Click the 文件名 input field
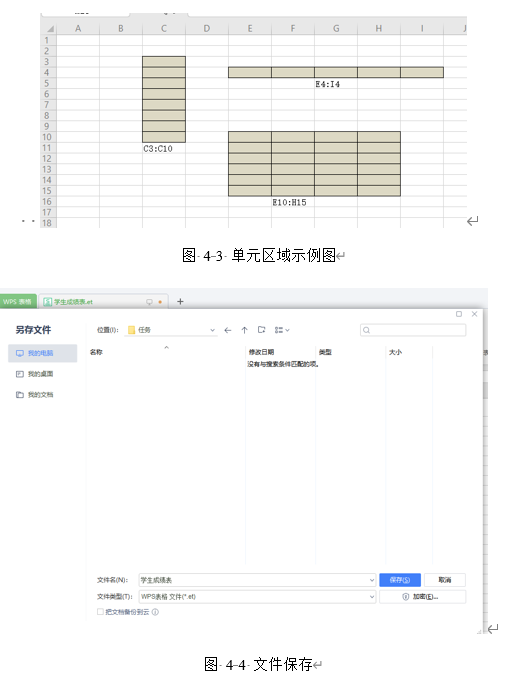Viewport: 530px width, 680px height. 254,580
